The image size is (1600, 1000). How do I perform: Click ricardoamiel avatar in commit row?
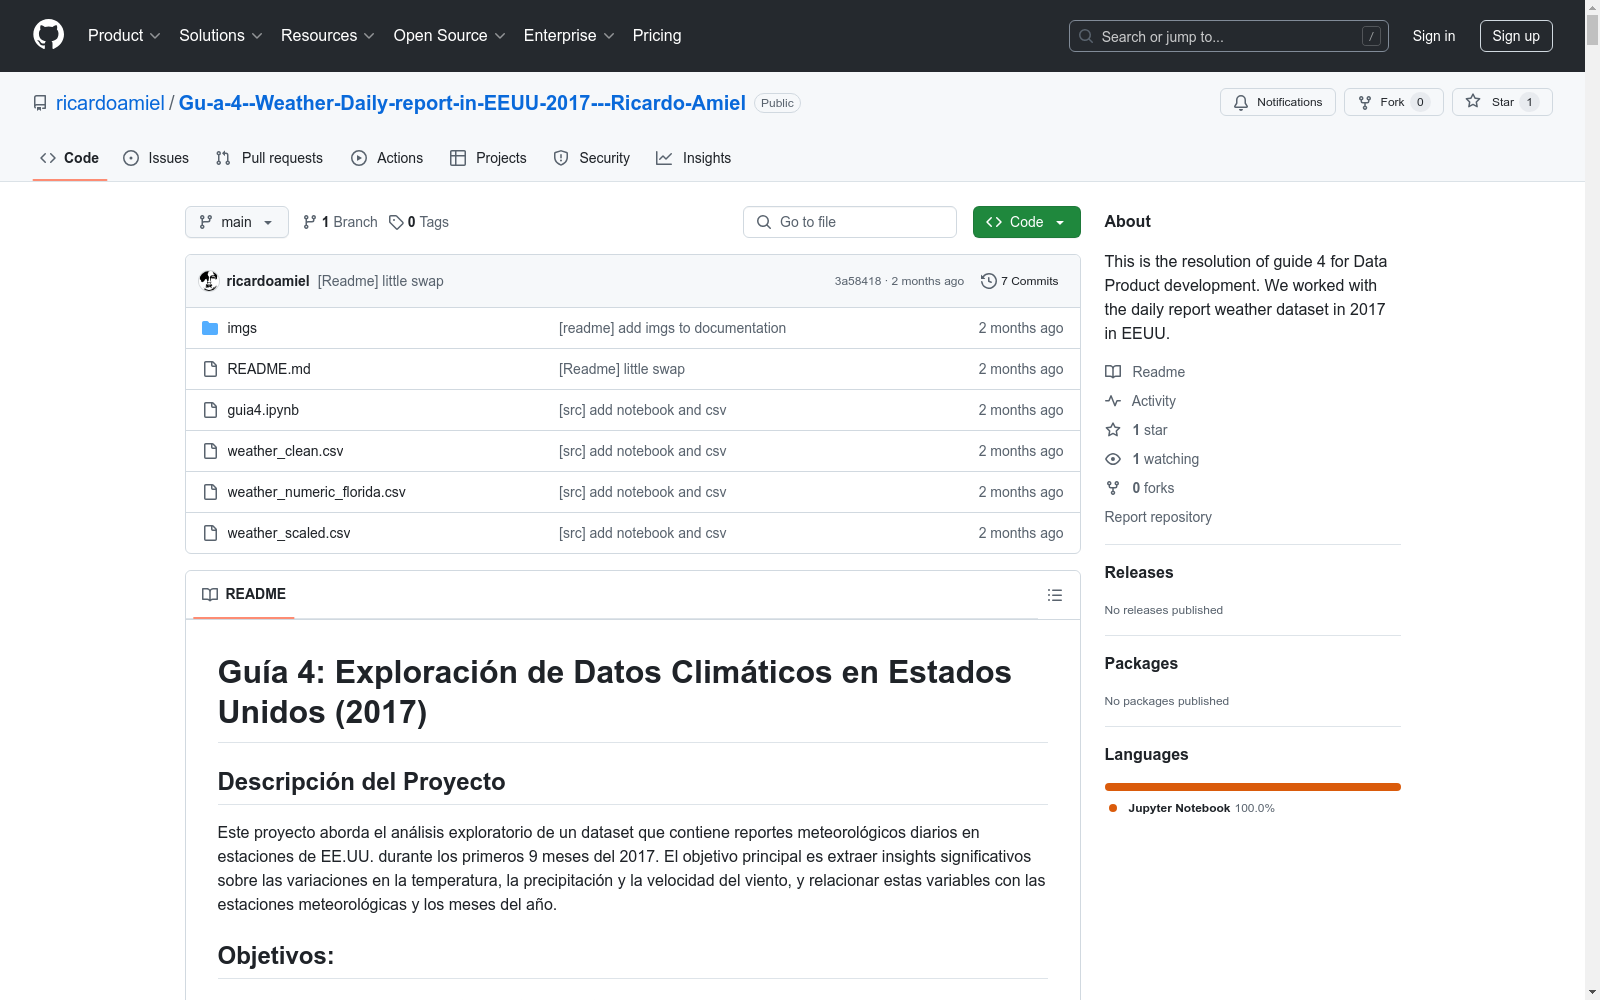[209, 281]
